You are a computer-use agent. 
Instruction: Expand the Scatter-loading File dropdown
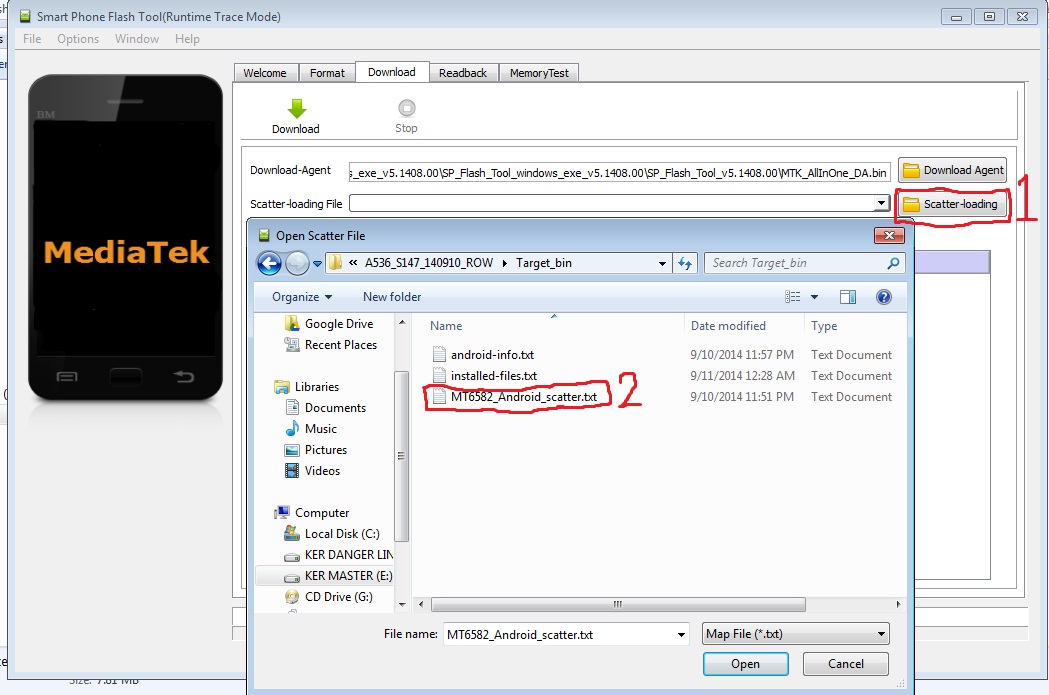(881, 203)
